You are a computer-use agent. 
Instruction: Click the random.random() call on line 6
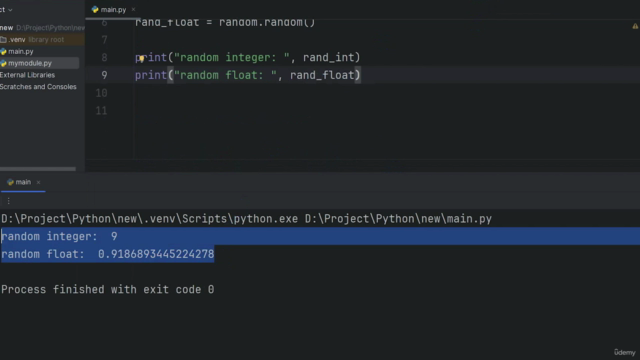click(x=267, y=22)
